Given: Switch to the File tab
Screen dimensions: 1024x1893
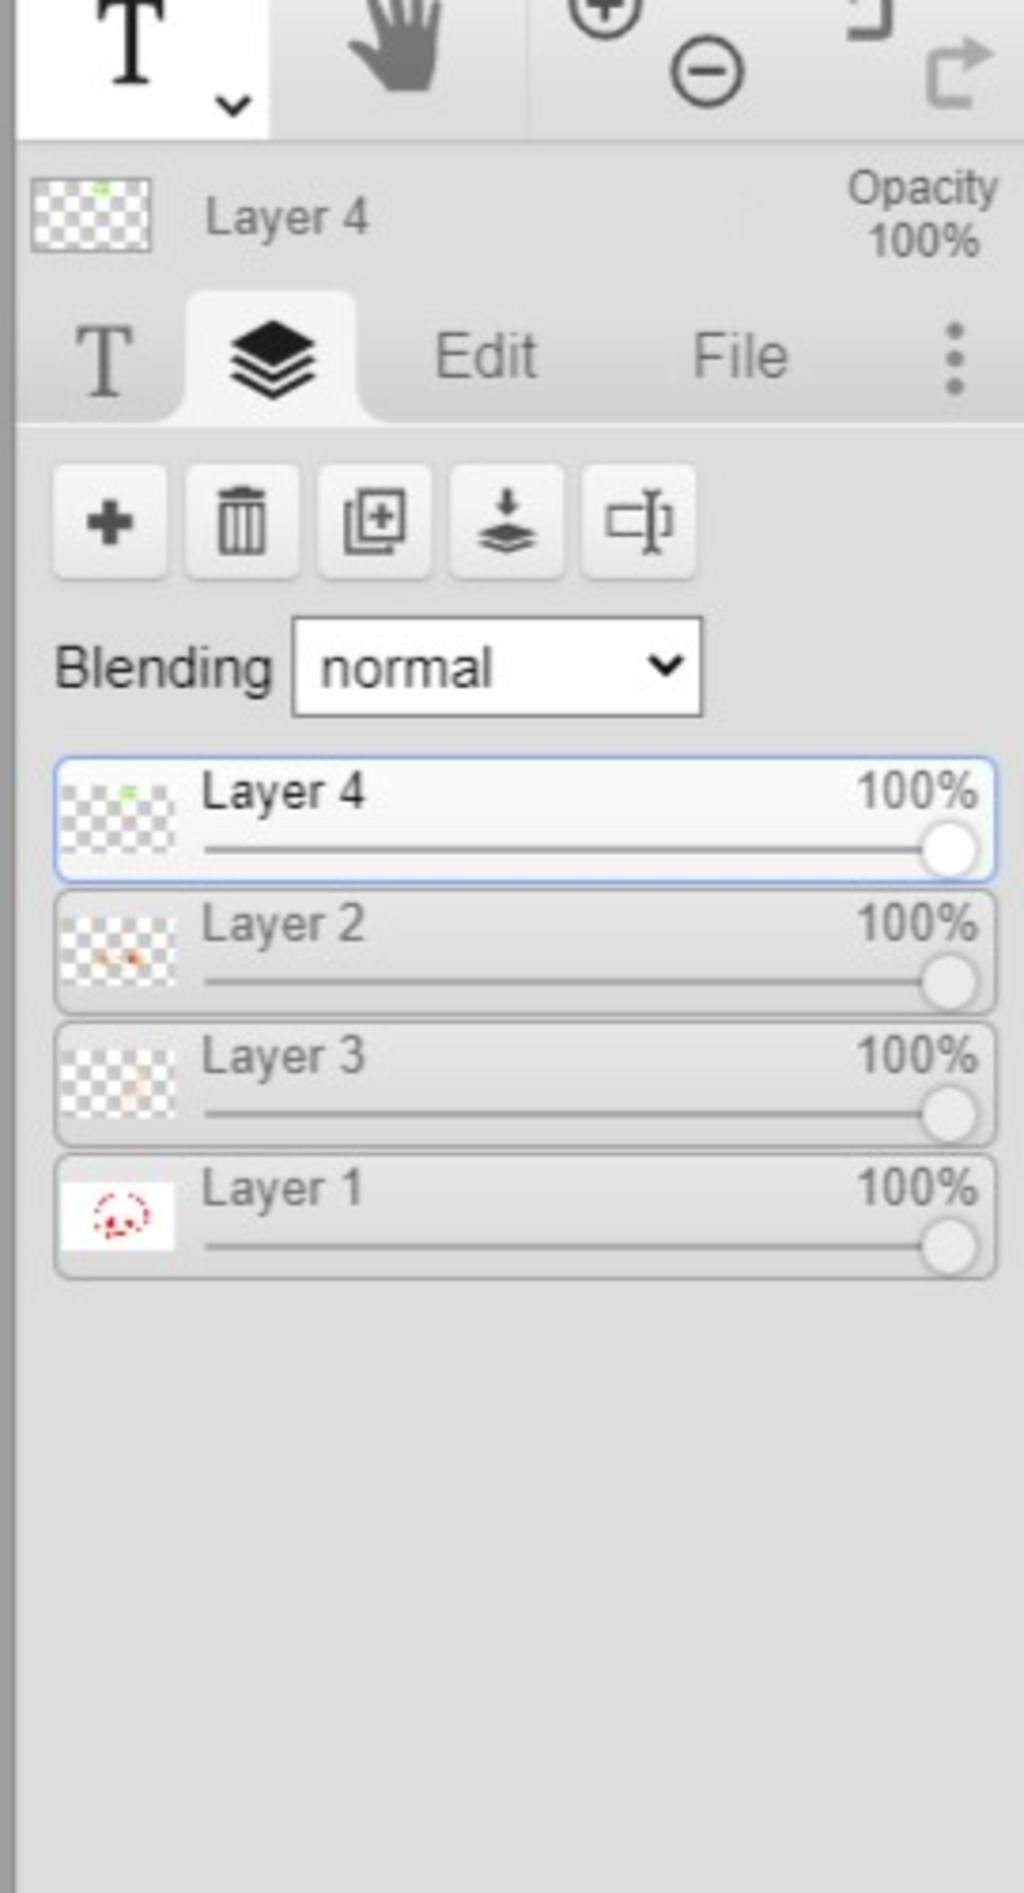Looking at the screenshot, I should (741, 356).
